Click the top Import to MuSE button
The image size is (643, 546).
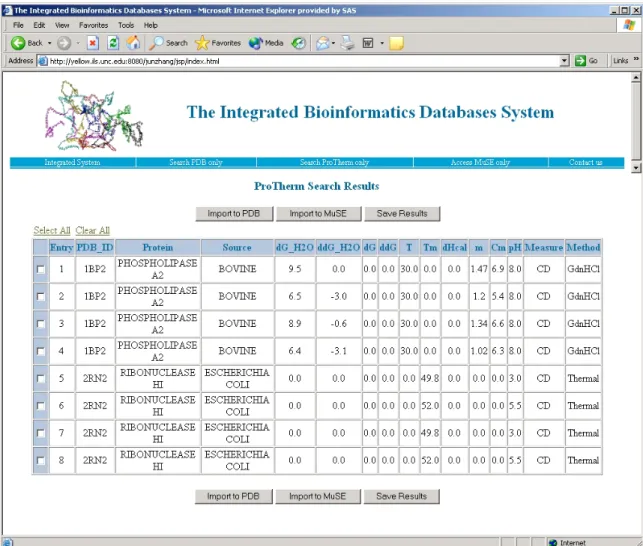[318, 214]
